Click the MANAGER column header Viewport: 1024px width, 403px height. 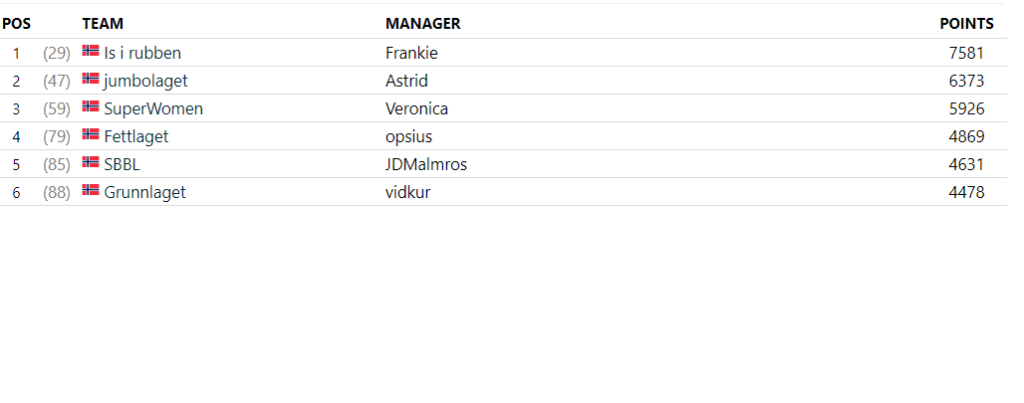[x=423, y=24]
